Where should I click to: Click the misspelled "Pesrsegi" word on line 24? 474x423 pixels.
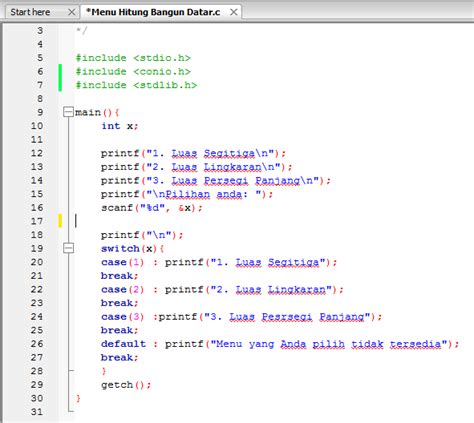pyautogui.click(x=287, y=317)
